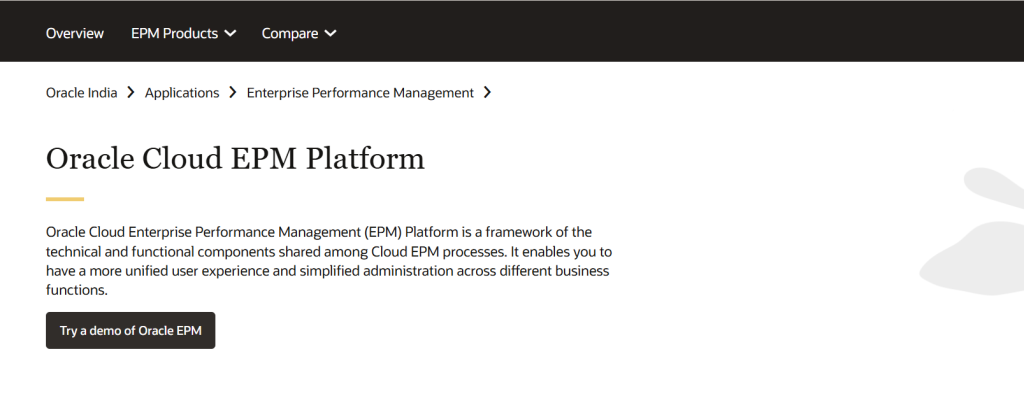Click the Oracle Cloud EPM Platform heading

235,159
